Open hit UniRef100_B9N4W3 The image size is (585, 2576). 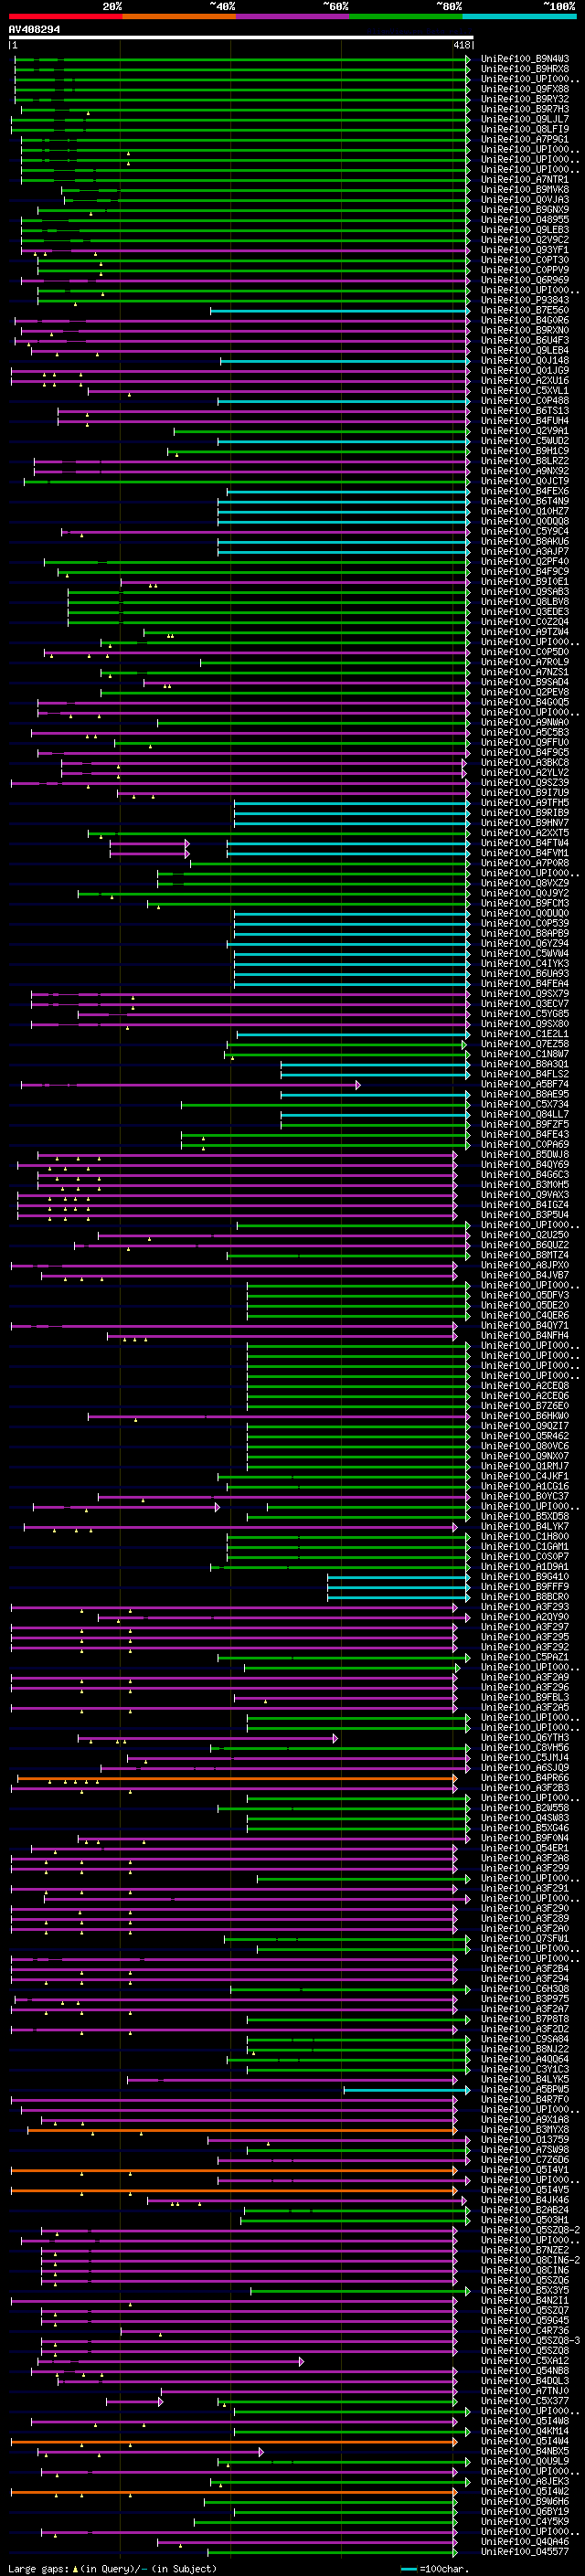(525, 59)
